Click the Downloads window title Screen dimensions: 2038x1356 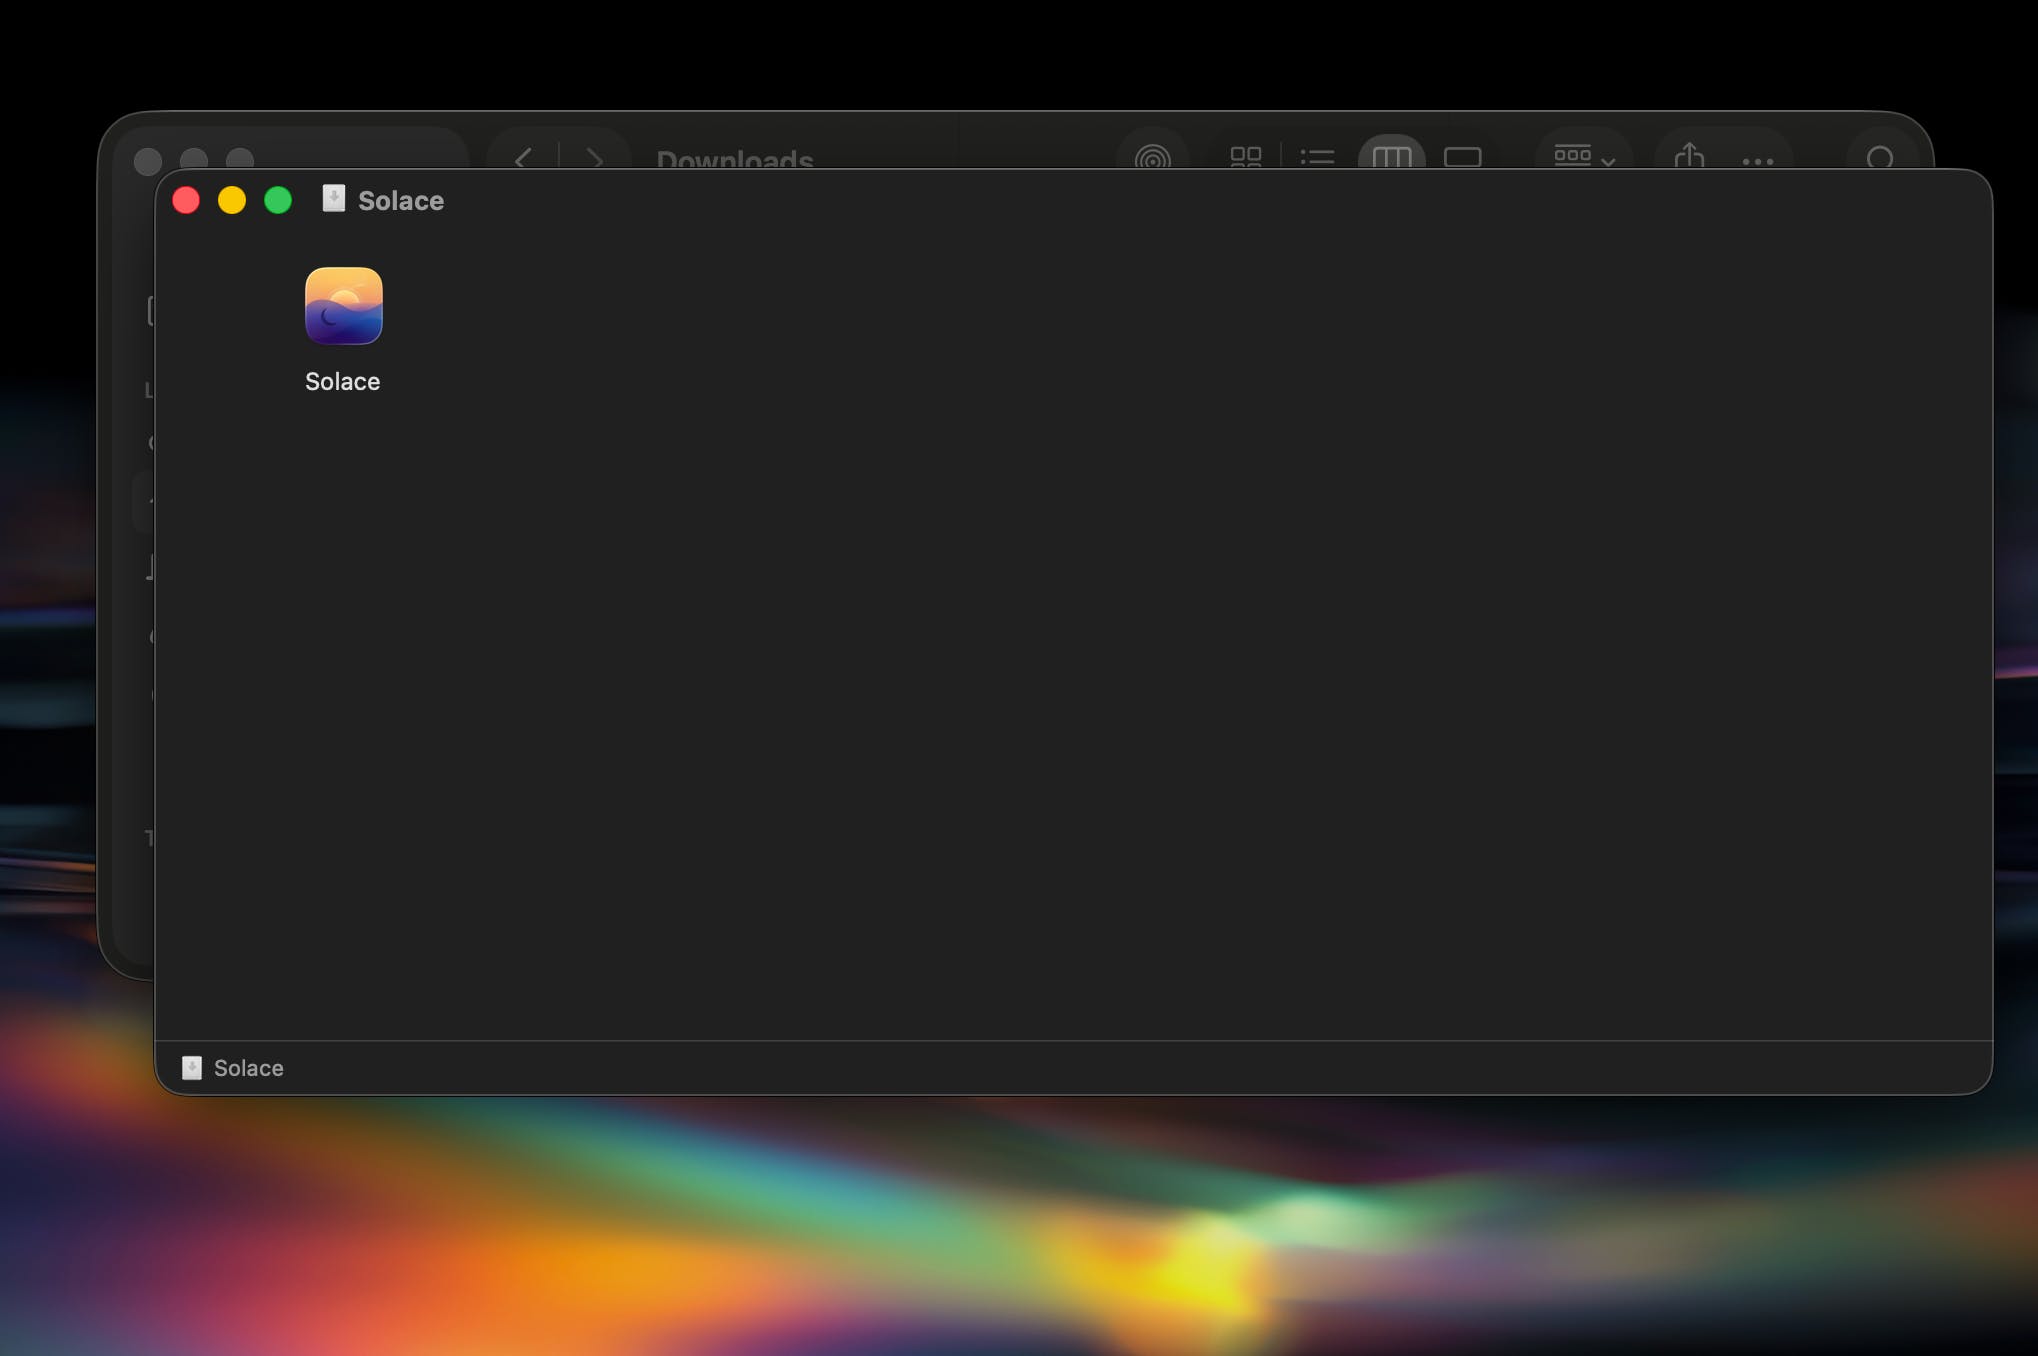point(734,160)
